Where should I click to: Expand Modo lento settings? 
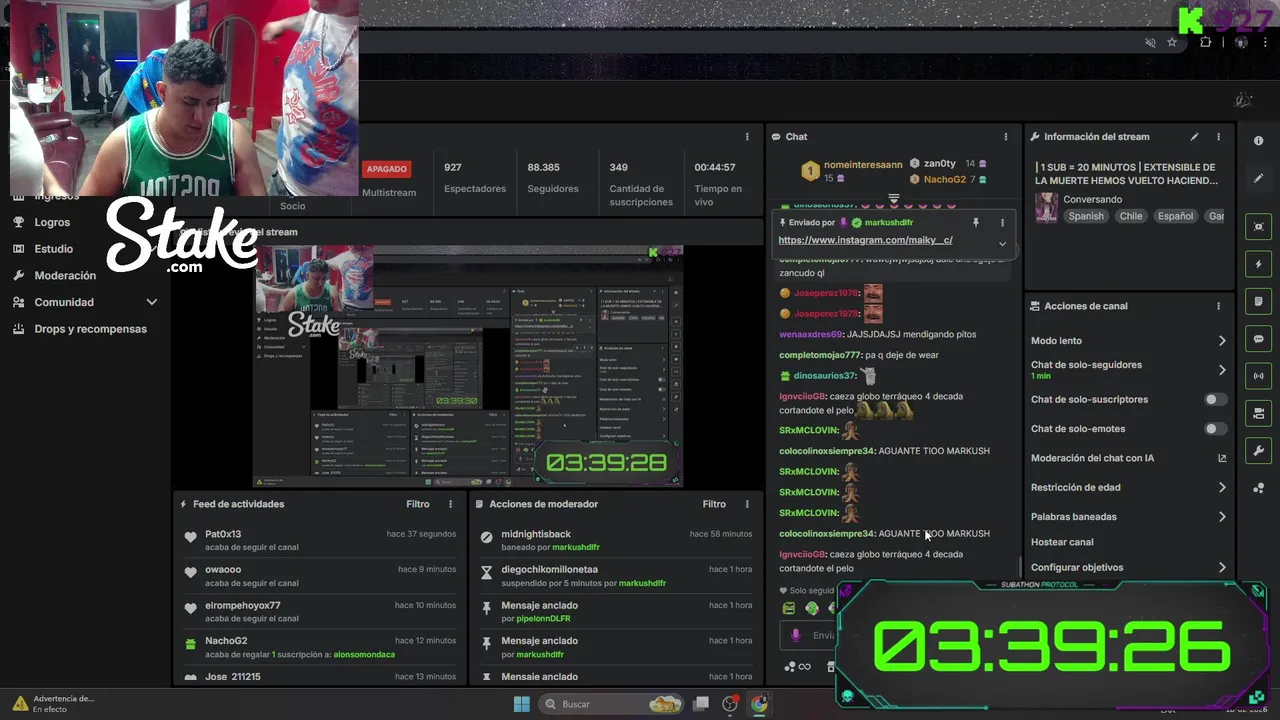click(x=1222, y=341)
